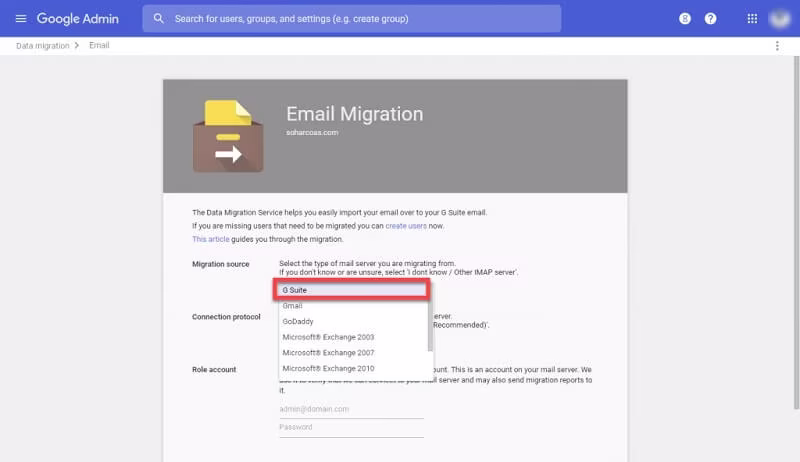Open the Help question mark icon
The image size is (800, 462).
[710, 19]
